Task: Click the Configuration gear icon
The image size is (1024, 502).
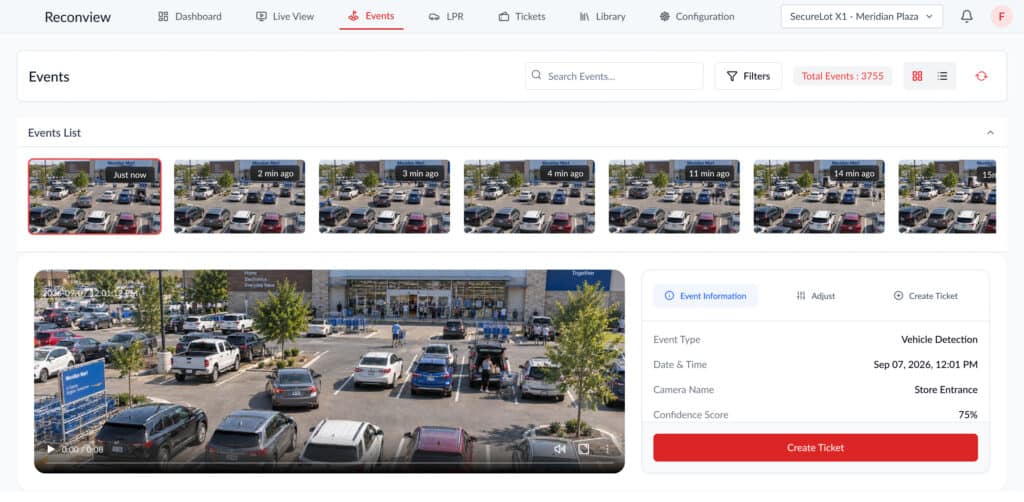Action: click(665, 16)
